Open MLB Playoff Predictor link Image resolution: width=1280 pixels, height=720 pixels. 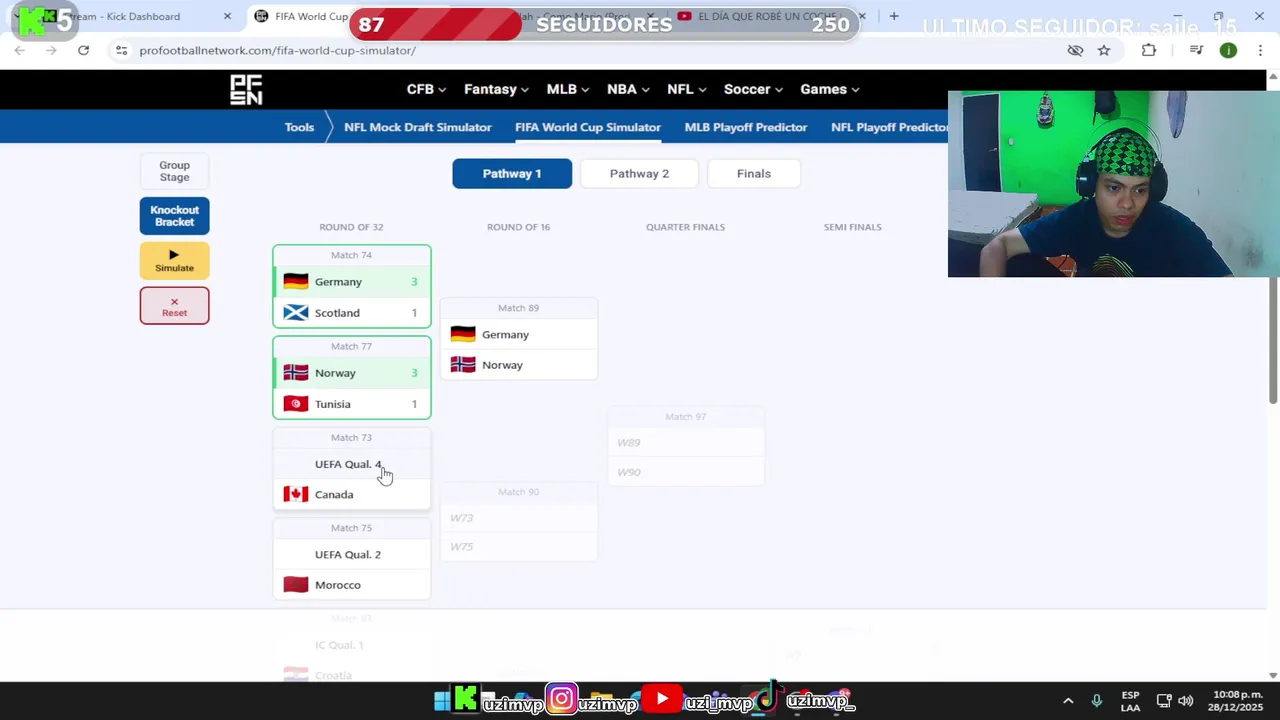(746, 127)
